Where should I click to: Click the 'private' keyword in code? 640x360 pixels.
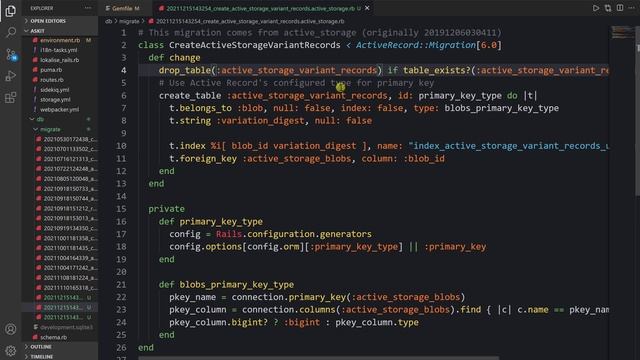[x=166, y=209]
